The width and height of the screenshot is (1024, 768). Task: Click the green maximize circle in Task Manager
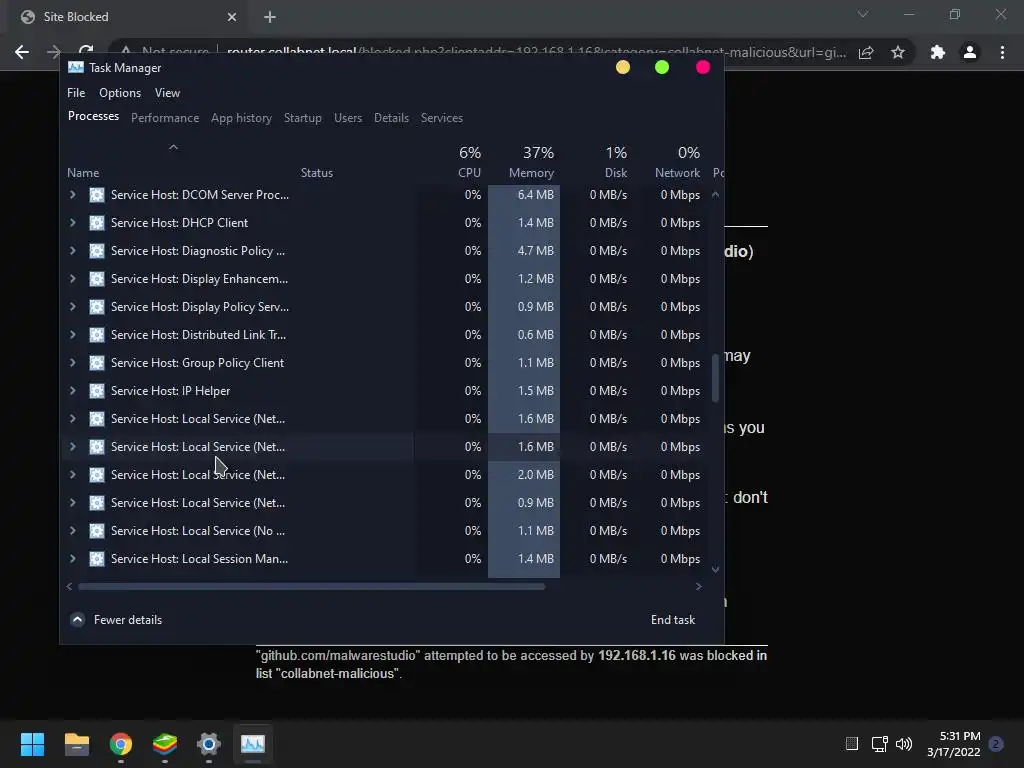pyautogui.click(x=662, y=67)
